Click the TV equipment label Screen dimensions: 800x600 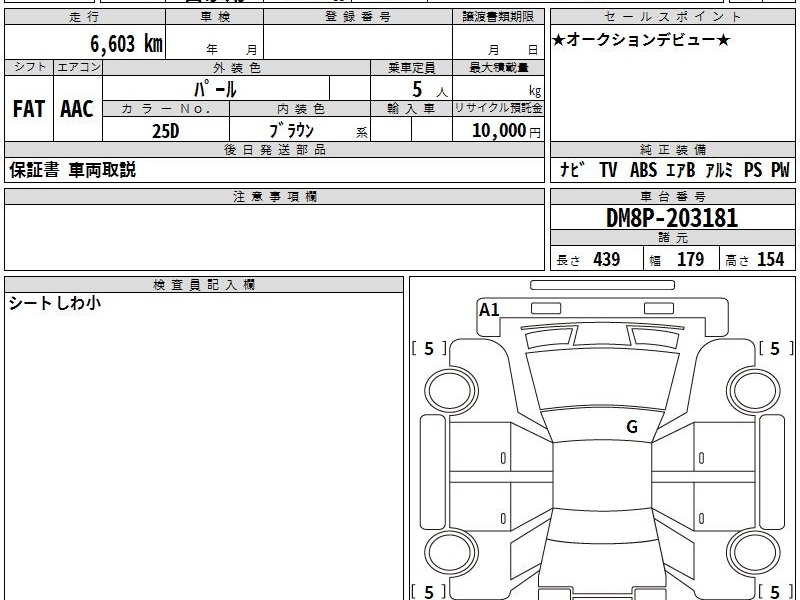[608, 169]
